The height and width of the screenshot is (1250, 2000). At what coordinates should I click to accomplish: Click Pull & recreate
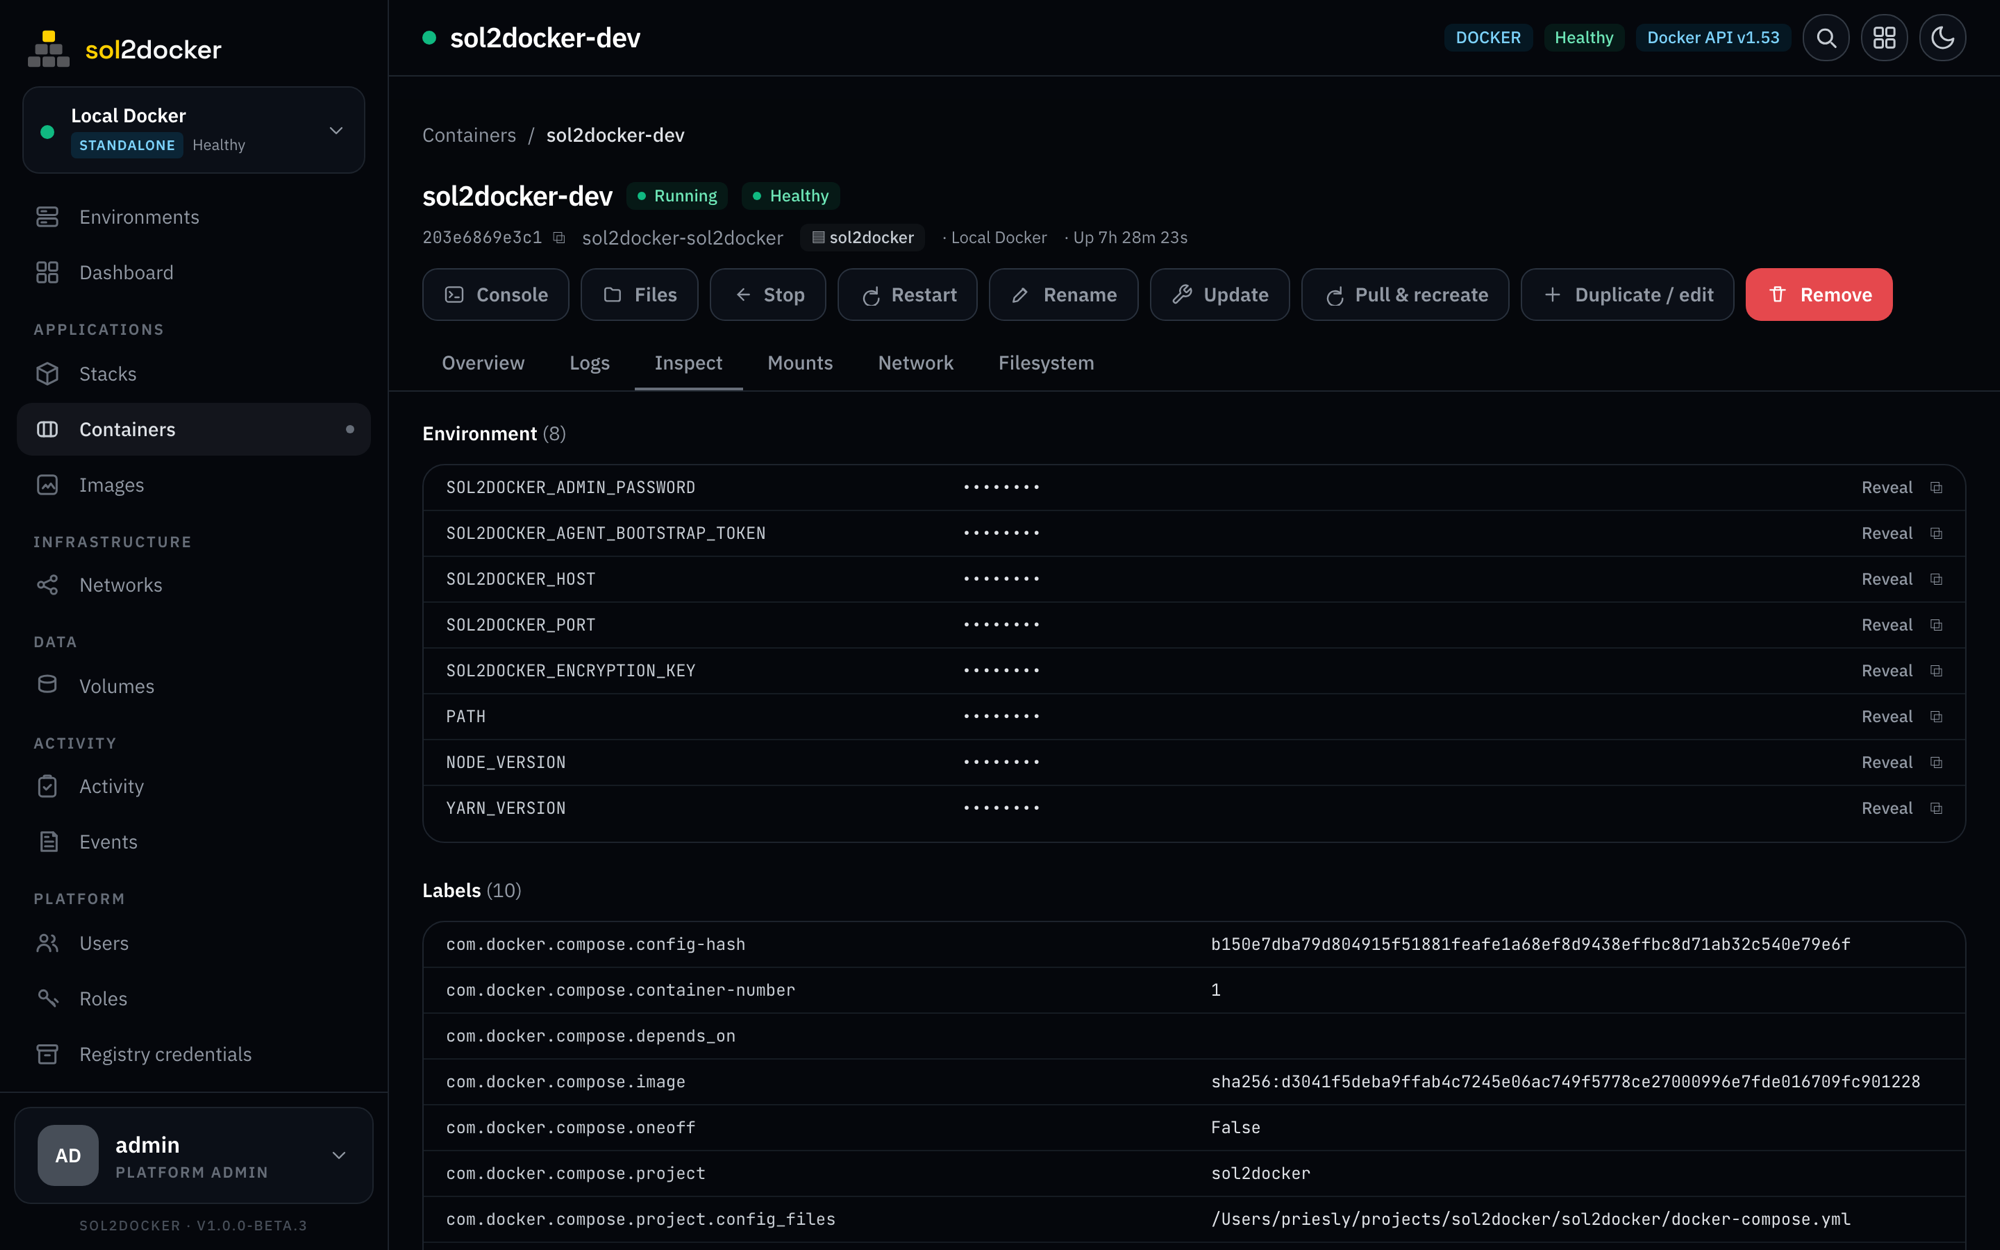click(1405, 295)
